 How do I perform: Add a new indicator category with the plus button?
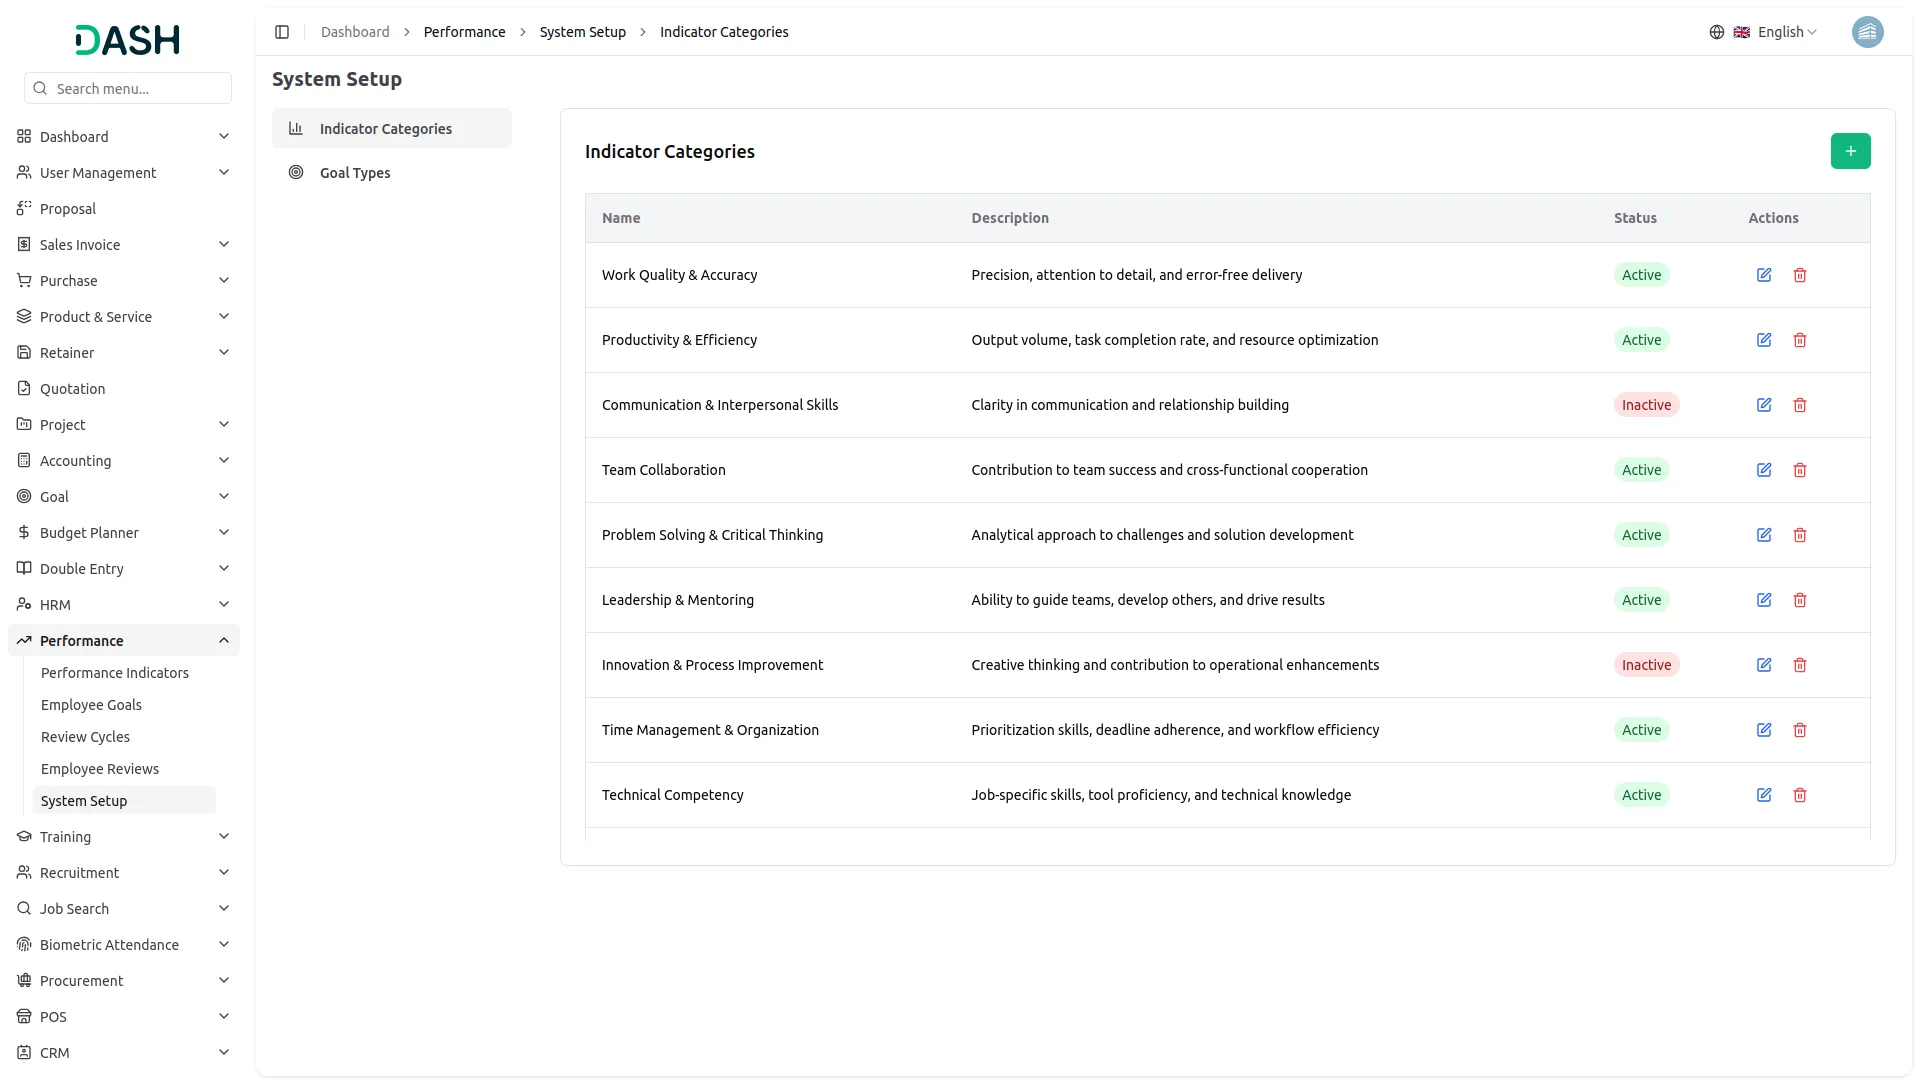(x=1850, y=151)
